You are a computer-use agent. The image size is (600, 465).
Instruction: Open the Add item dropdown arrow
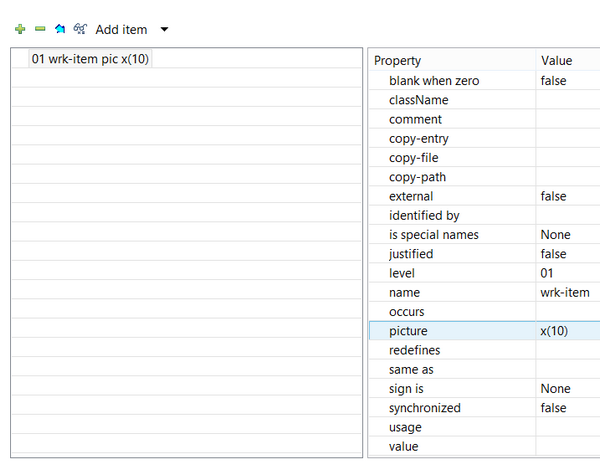[x=164, y=30]
